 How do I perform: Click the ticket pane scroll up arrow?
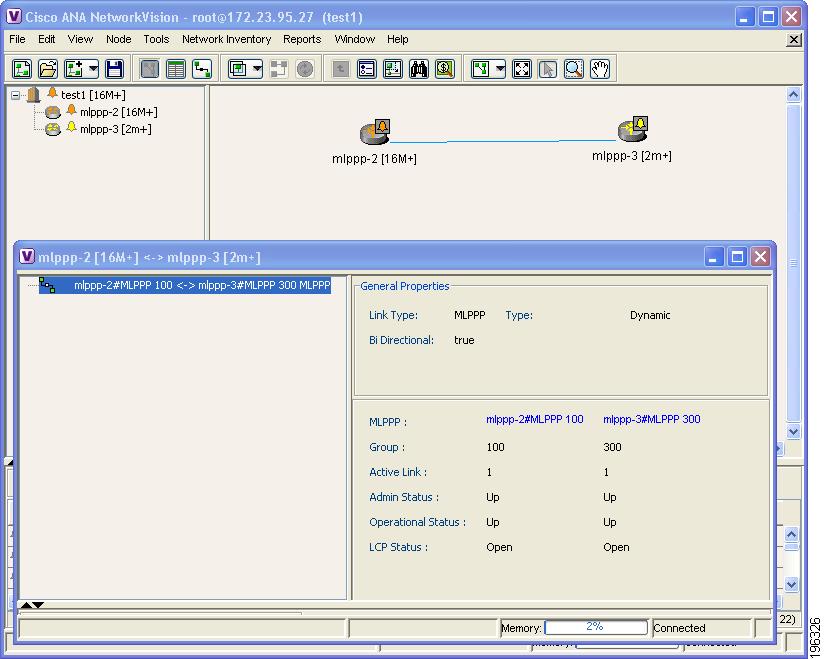click(x=792, y=534)
